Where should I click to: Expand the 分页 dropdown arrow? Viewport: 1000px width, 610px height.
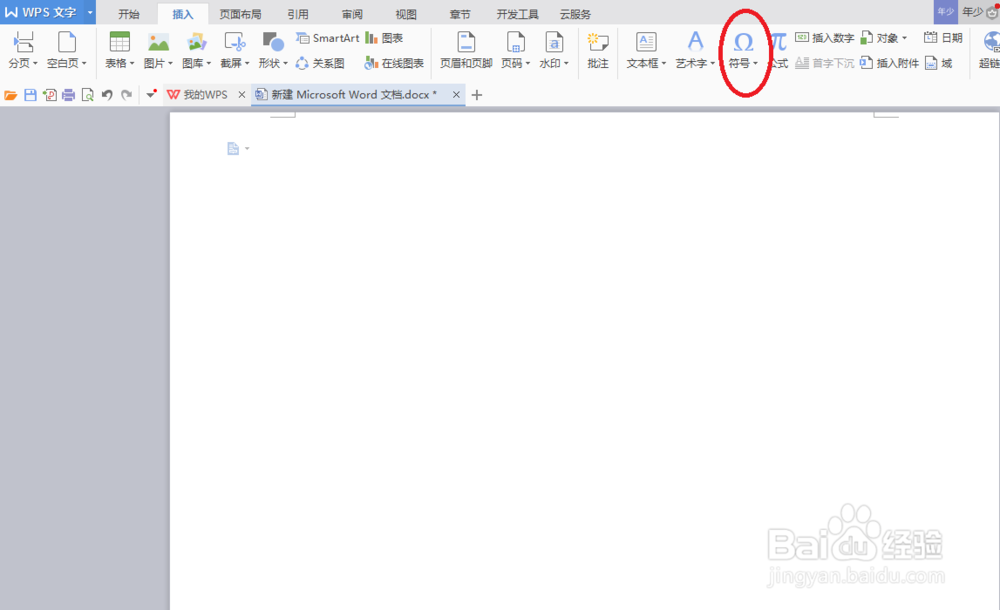click(35, 63)
